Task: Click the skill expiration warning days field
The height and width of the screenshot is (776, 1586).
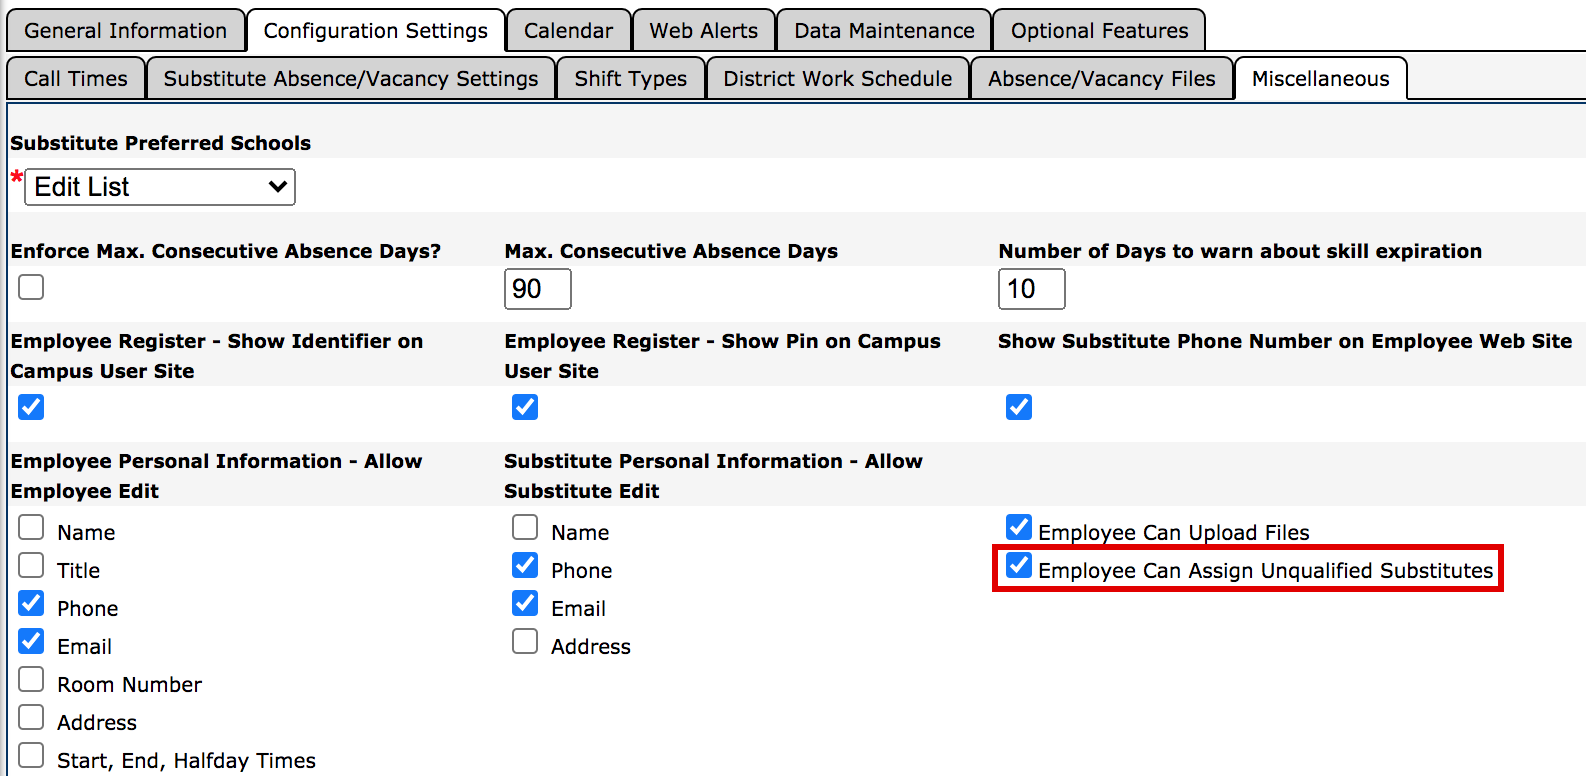Action: coord(1031,289)
